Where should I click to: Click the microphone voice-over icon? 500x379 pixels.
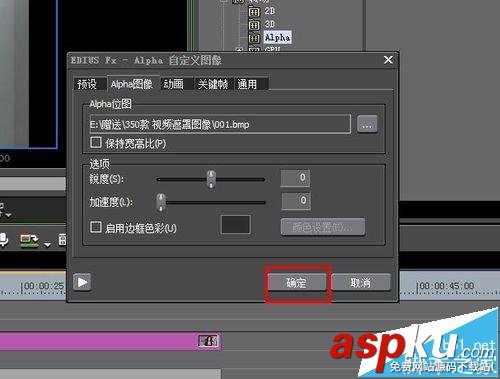point(3,239)
